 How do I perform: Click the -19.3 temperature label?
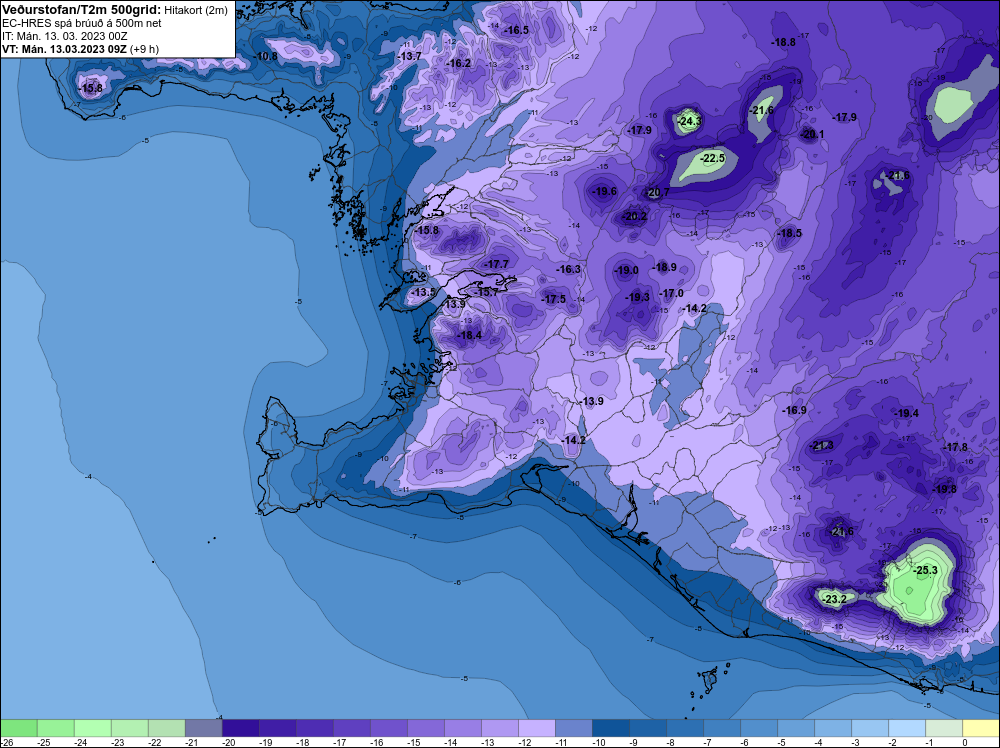[637, 297]
